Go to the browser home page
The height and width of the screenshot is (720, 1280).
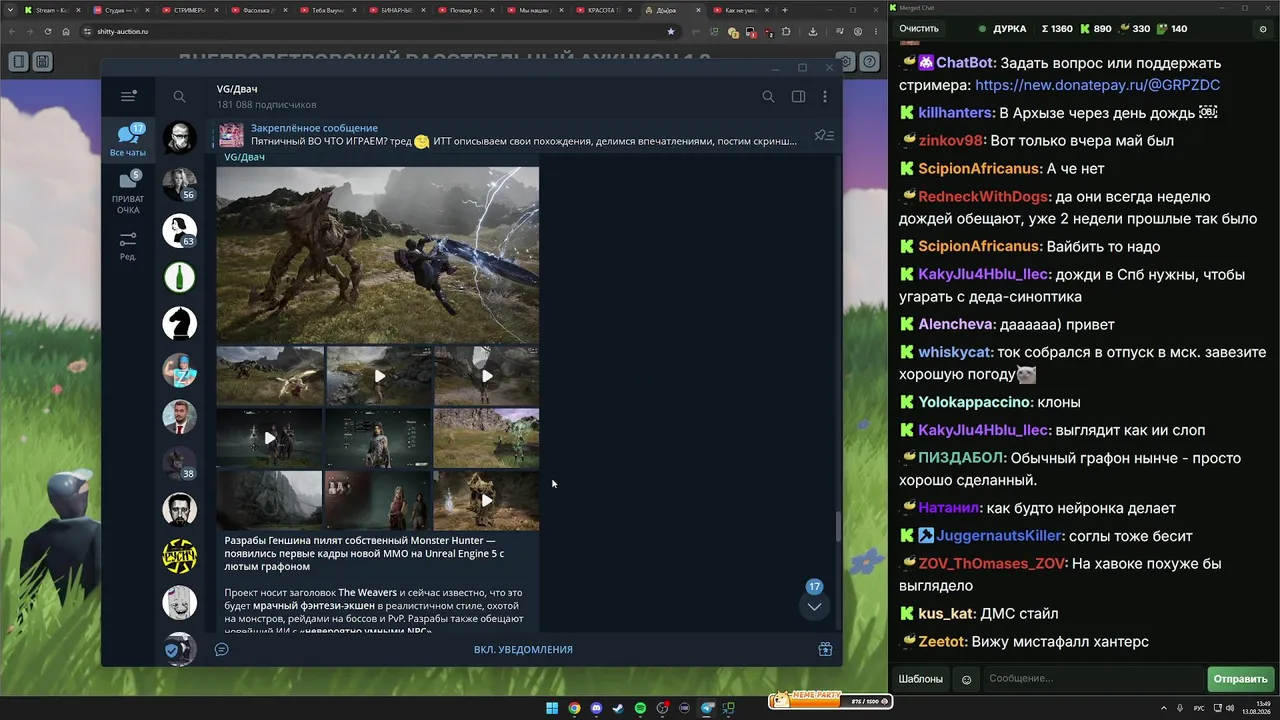pos(66,31)
